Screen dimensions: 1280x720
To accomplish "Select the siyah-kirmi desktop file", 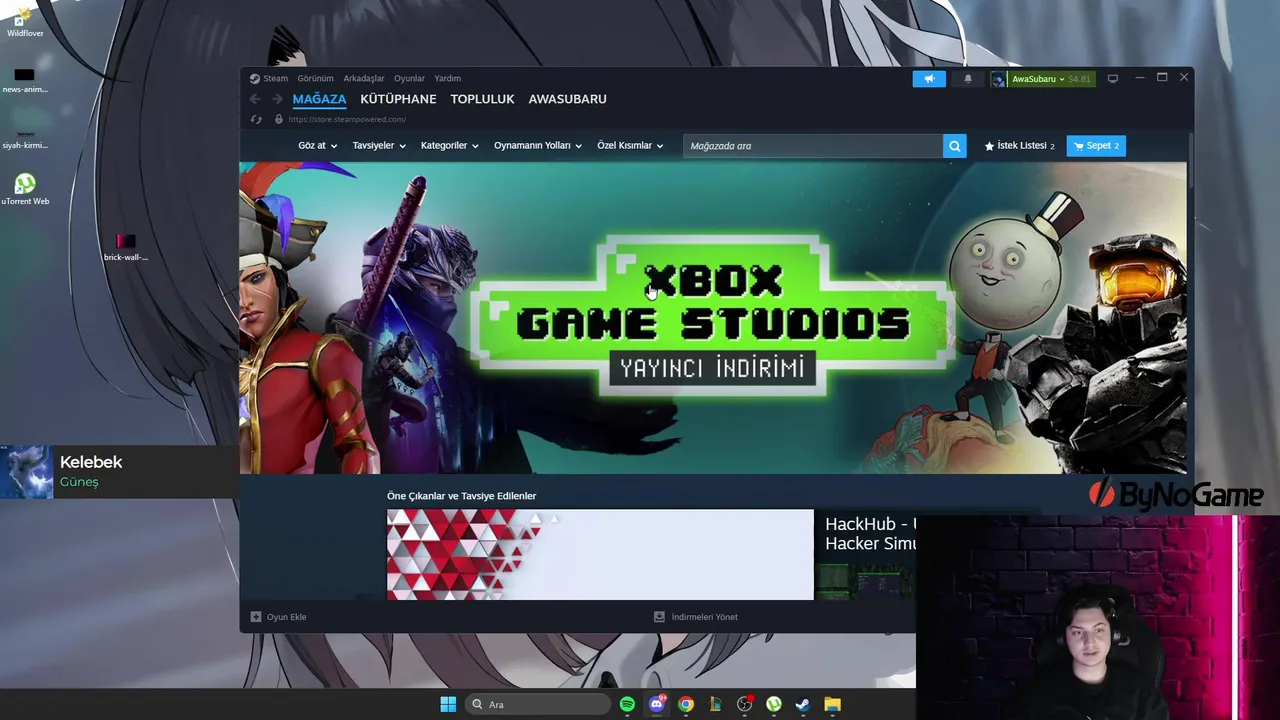I will point(25,137).
